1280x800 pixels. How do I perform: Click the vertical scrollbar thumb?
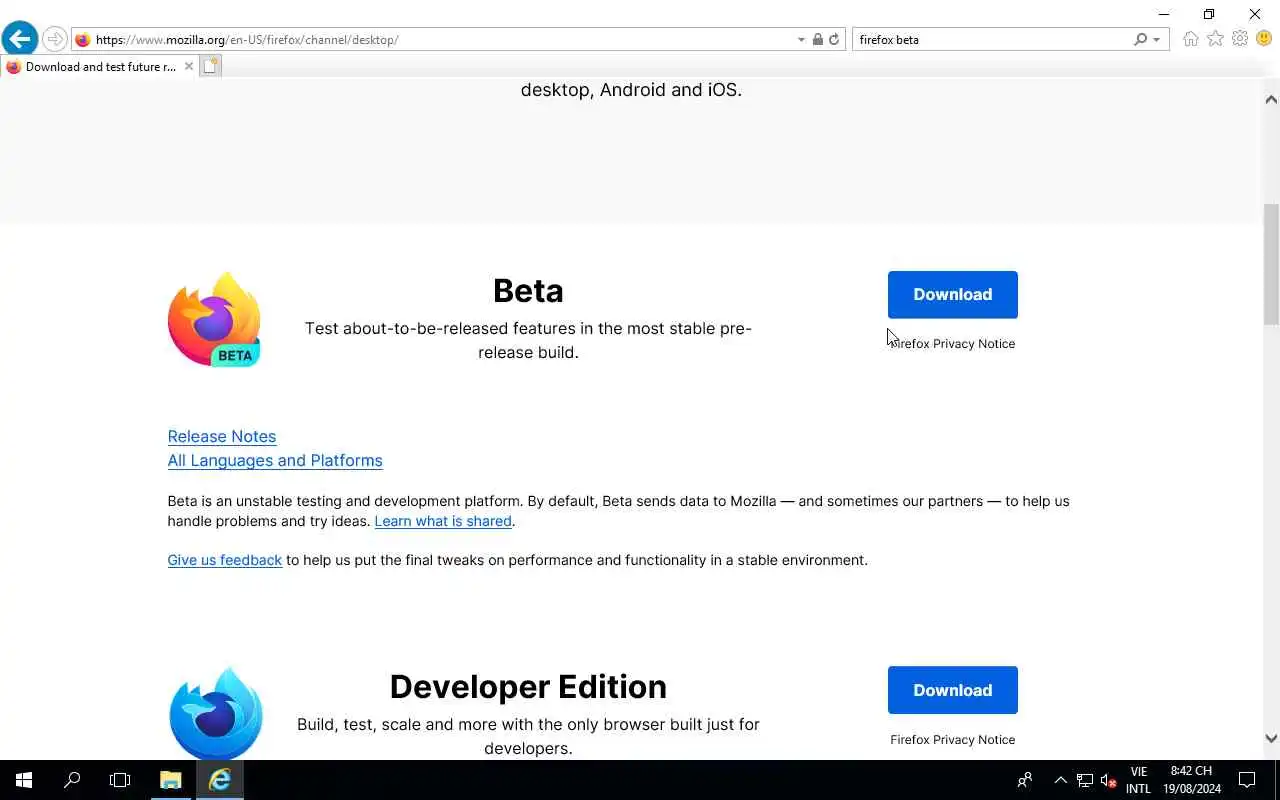click(x=1271, y=264)
